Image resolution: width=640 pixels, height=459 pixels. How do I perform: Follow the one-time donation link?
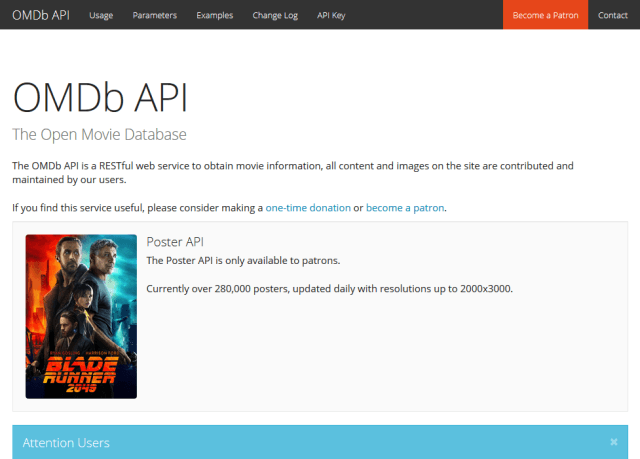coord(308,208)
